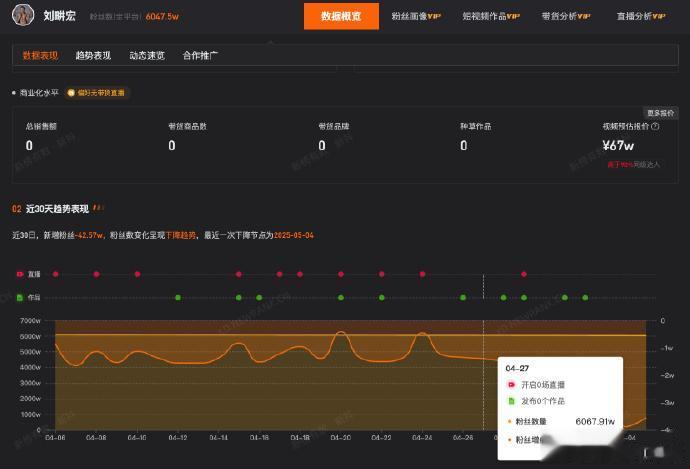This screenshot has height=469, width=690.
Task: Click the 7000w y-axis label
Action: 30,320
